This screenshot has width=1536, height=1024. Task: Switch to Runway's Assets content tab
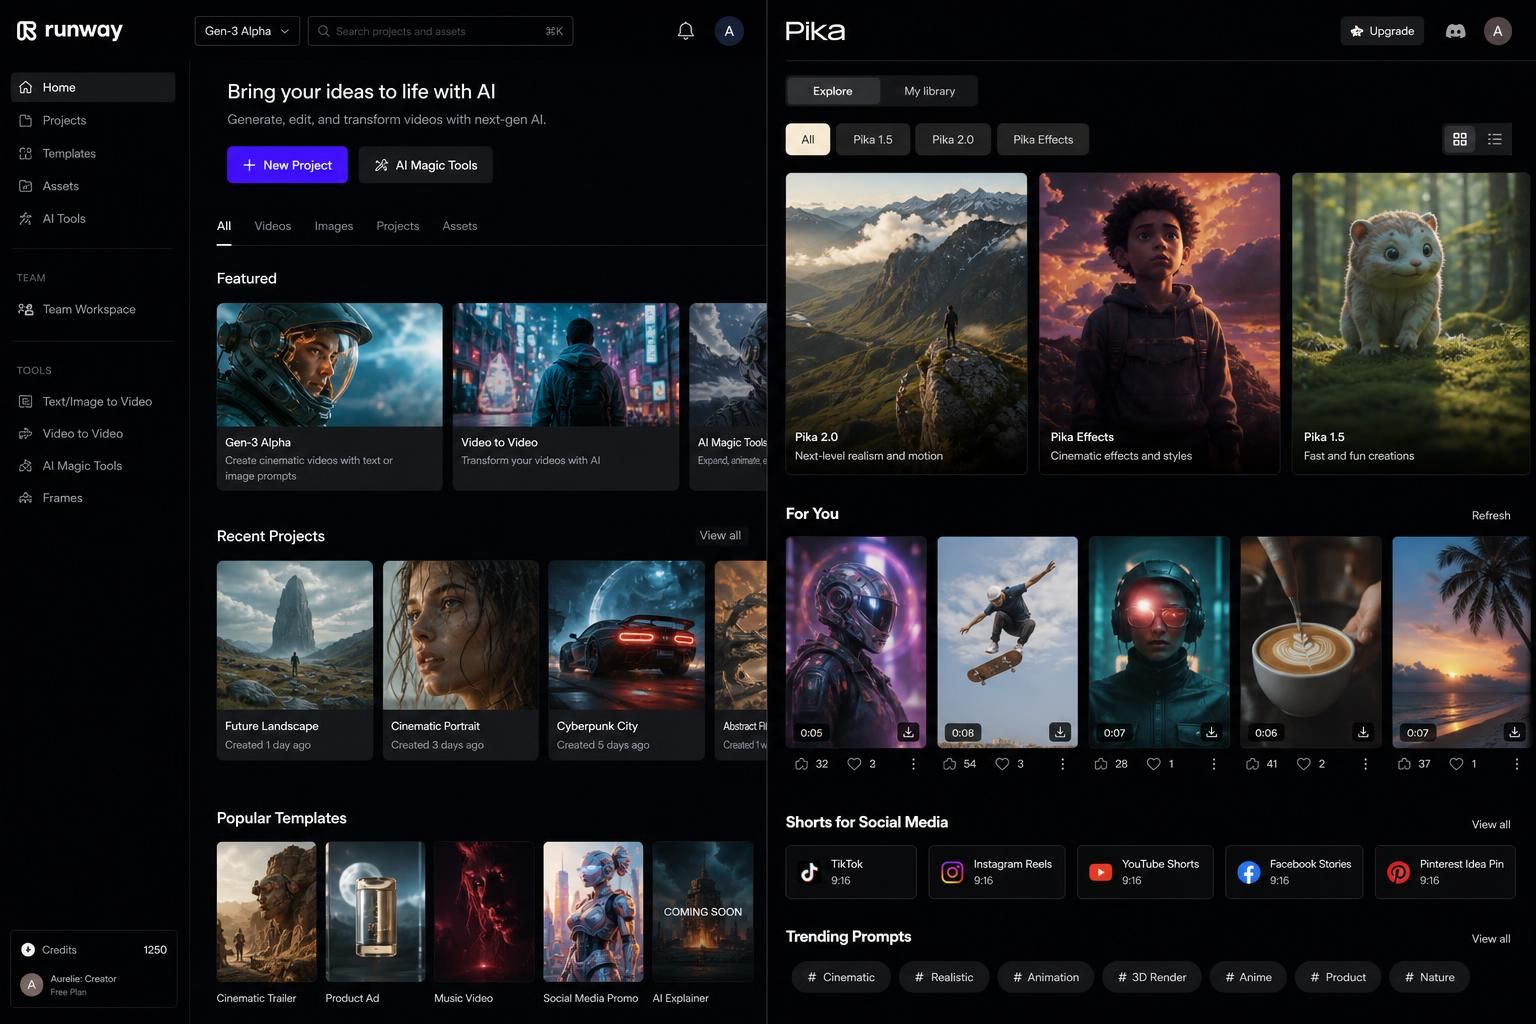(x=460, y=226)
